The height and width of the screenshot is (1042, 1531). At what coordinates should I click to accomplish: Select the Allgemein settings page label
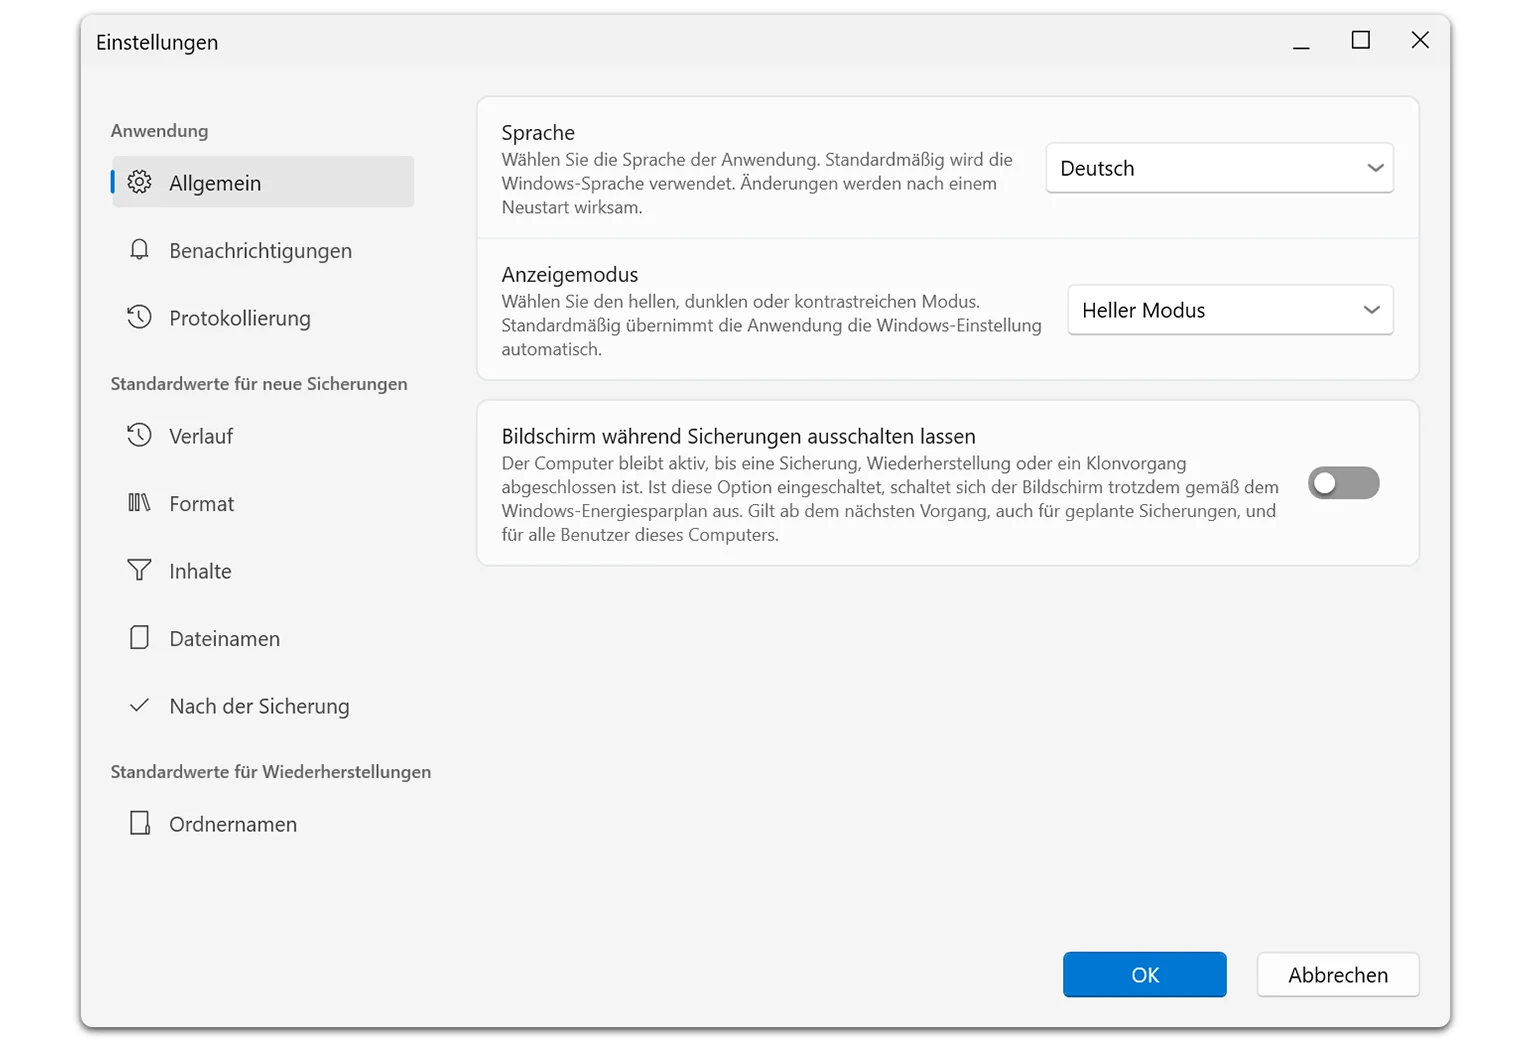[x=215, y=183]
